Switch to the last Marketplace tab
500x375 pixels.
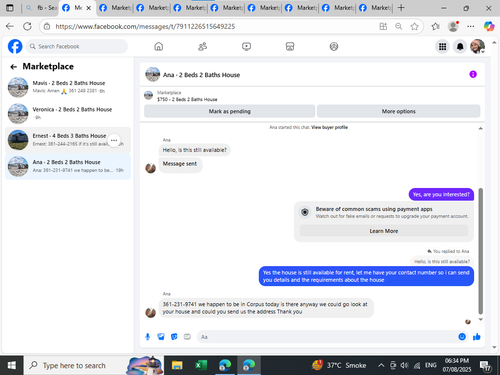click(x=376, y=8)
